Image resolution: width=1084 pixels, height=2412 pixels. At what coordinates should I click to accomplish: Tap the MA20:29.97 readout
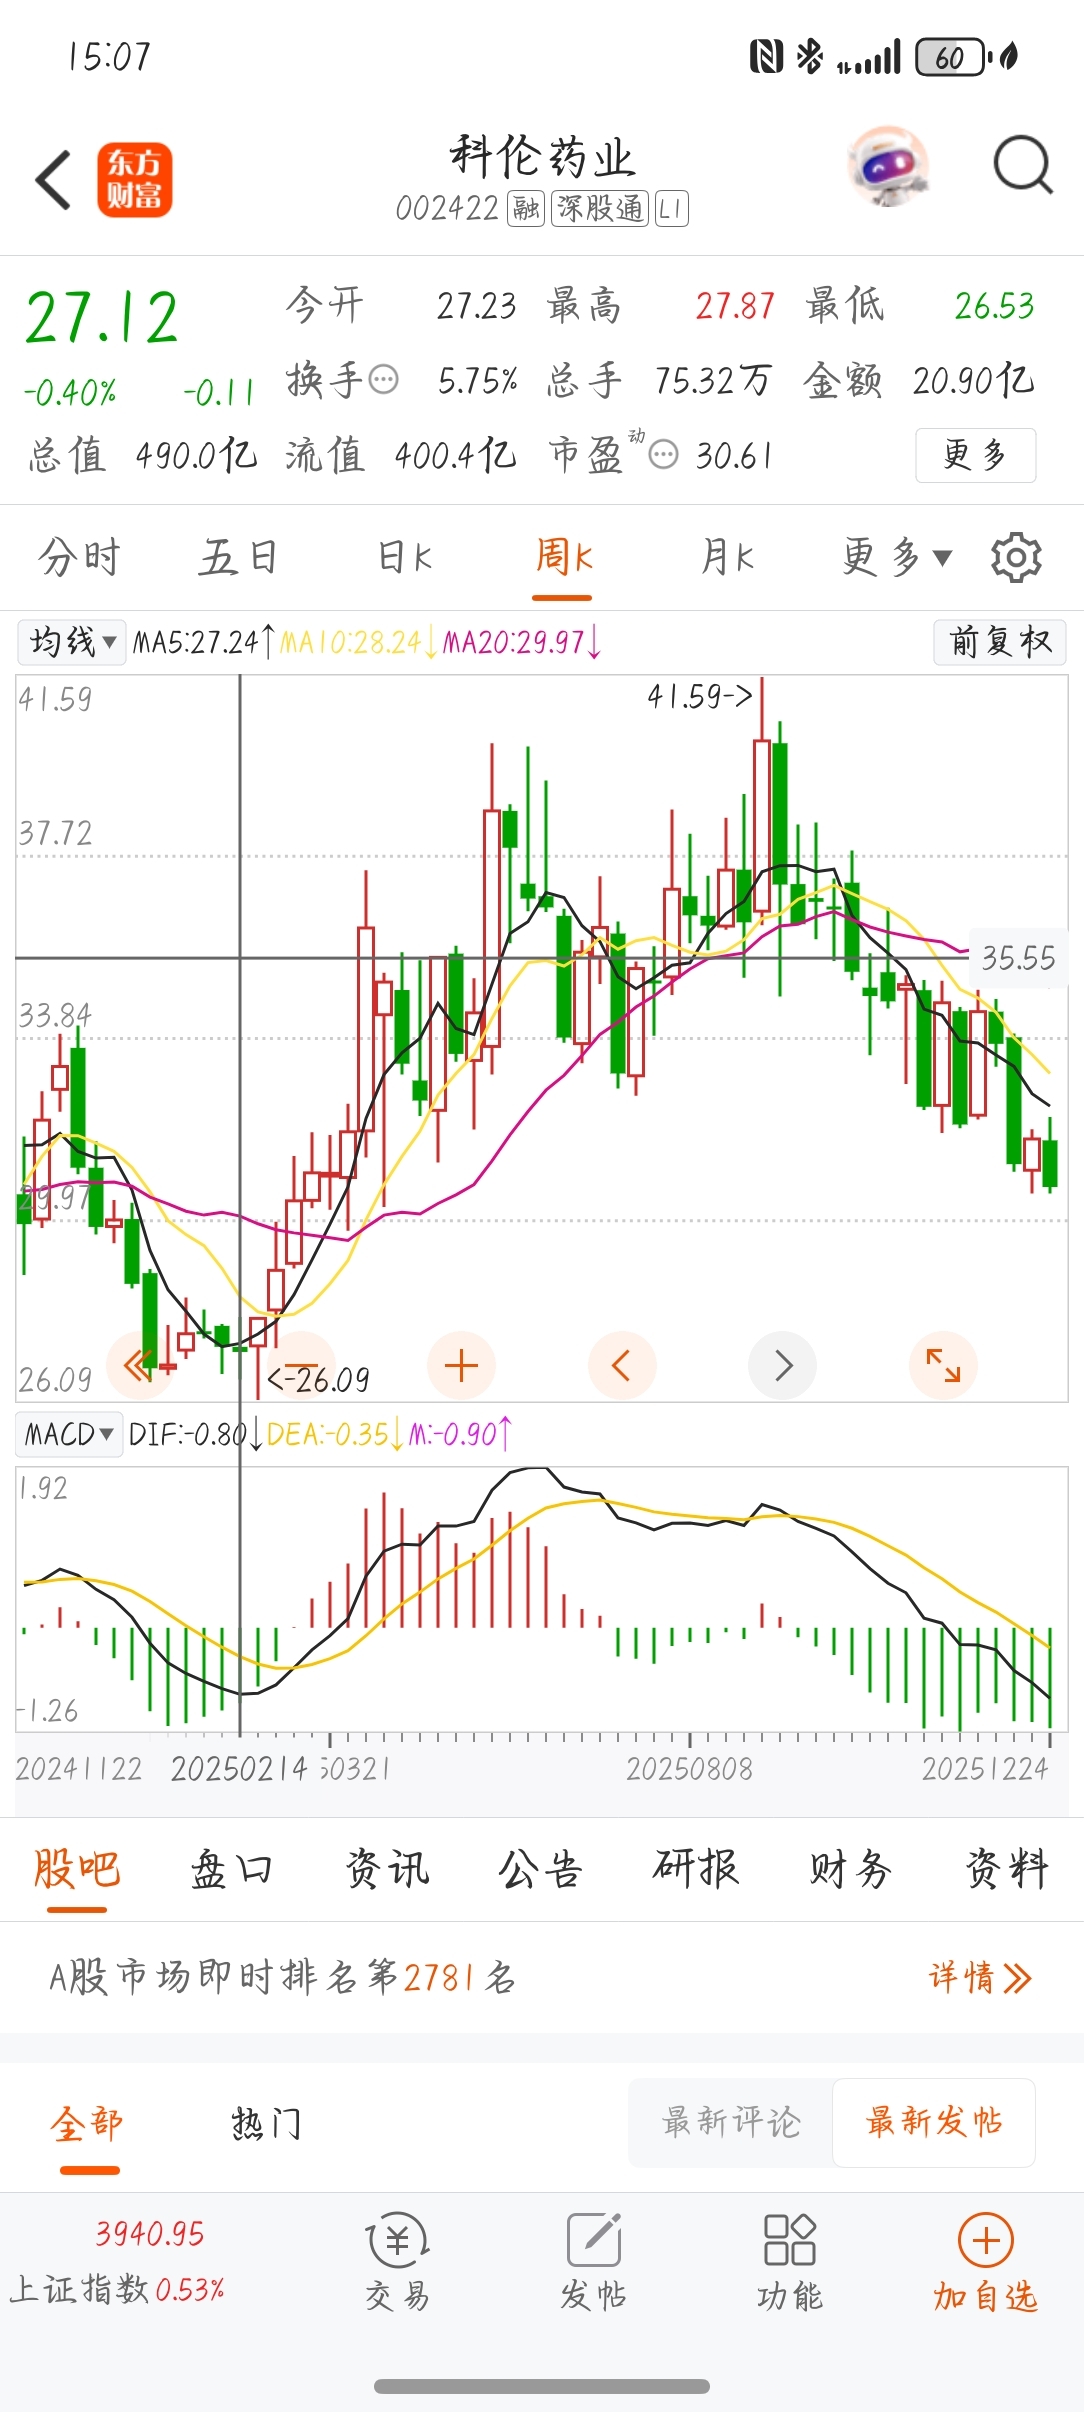click(x=522, y=642)
